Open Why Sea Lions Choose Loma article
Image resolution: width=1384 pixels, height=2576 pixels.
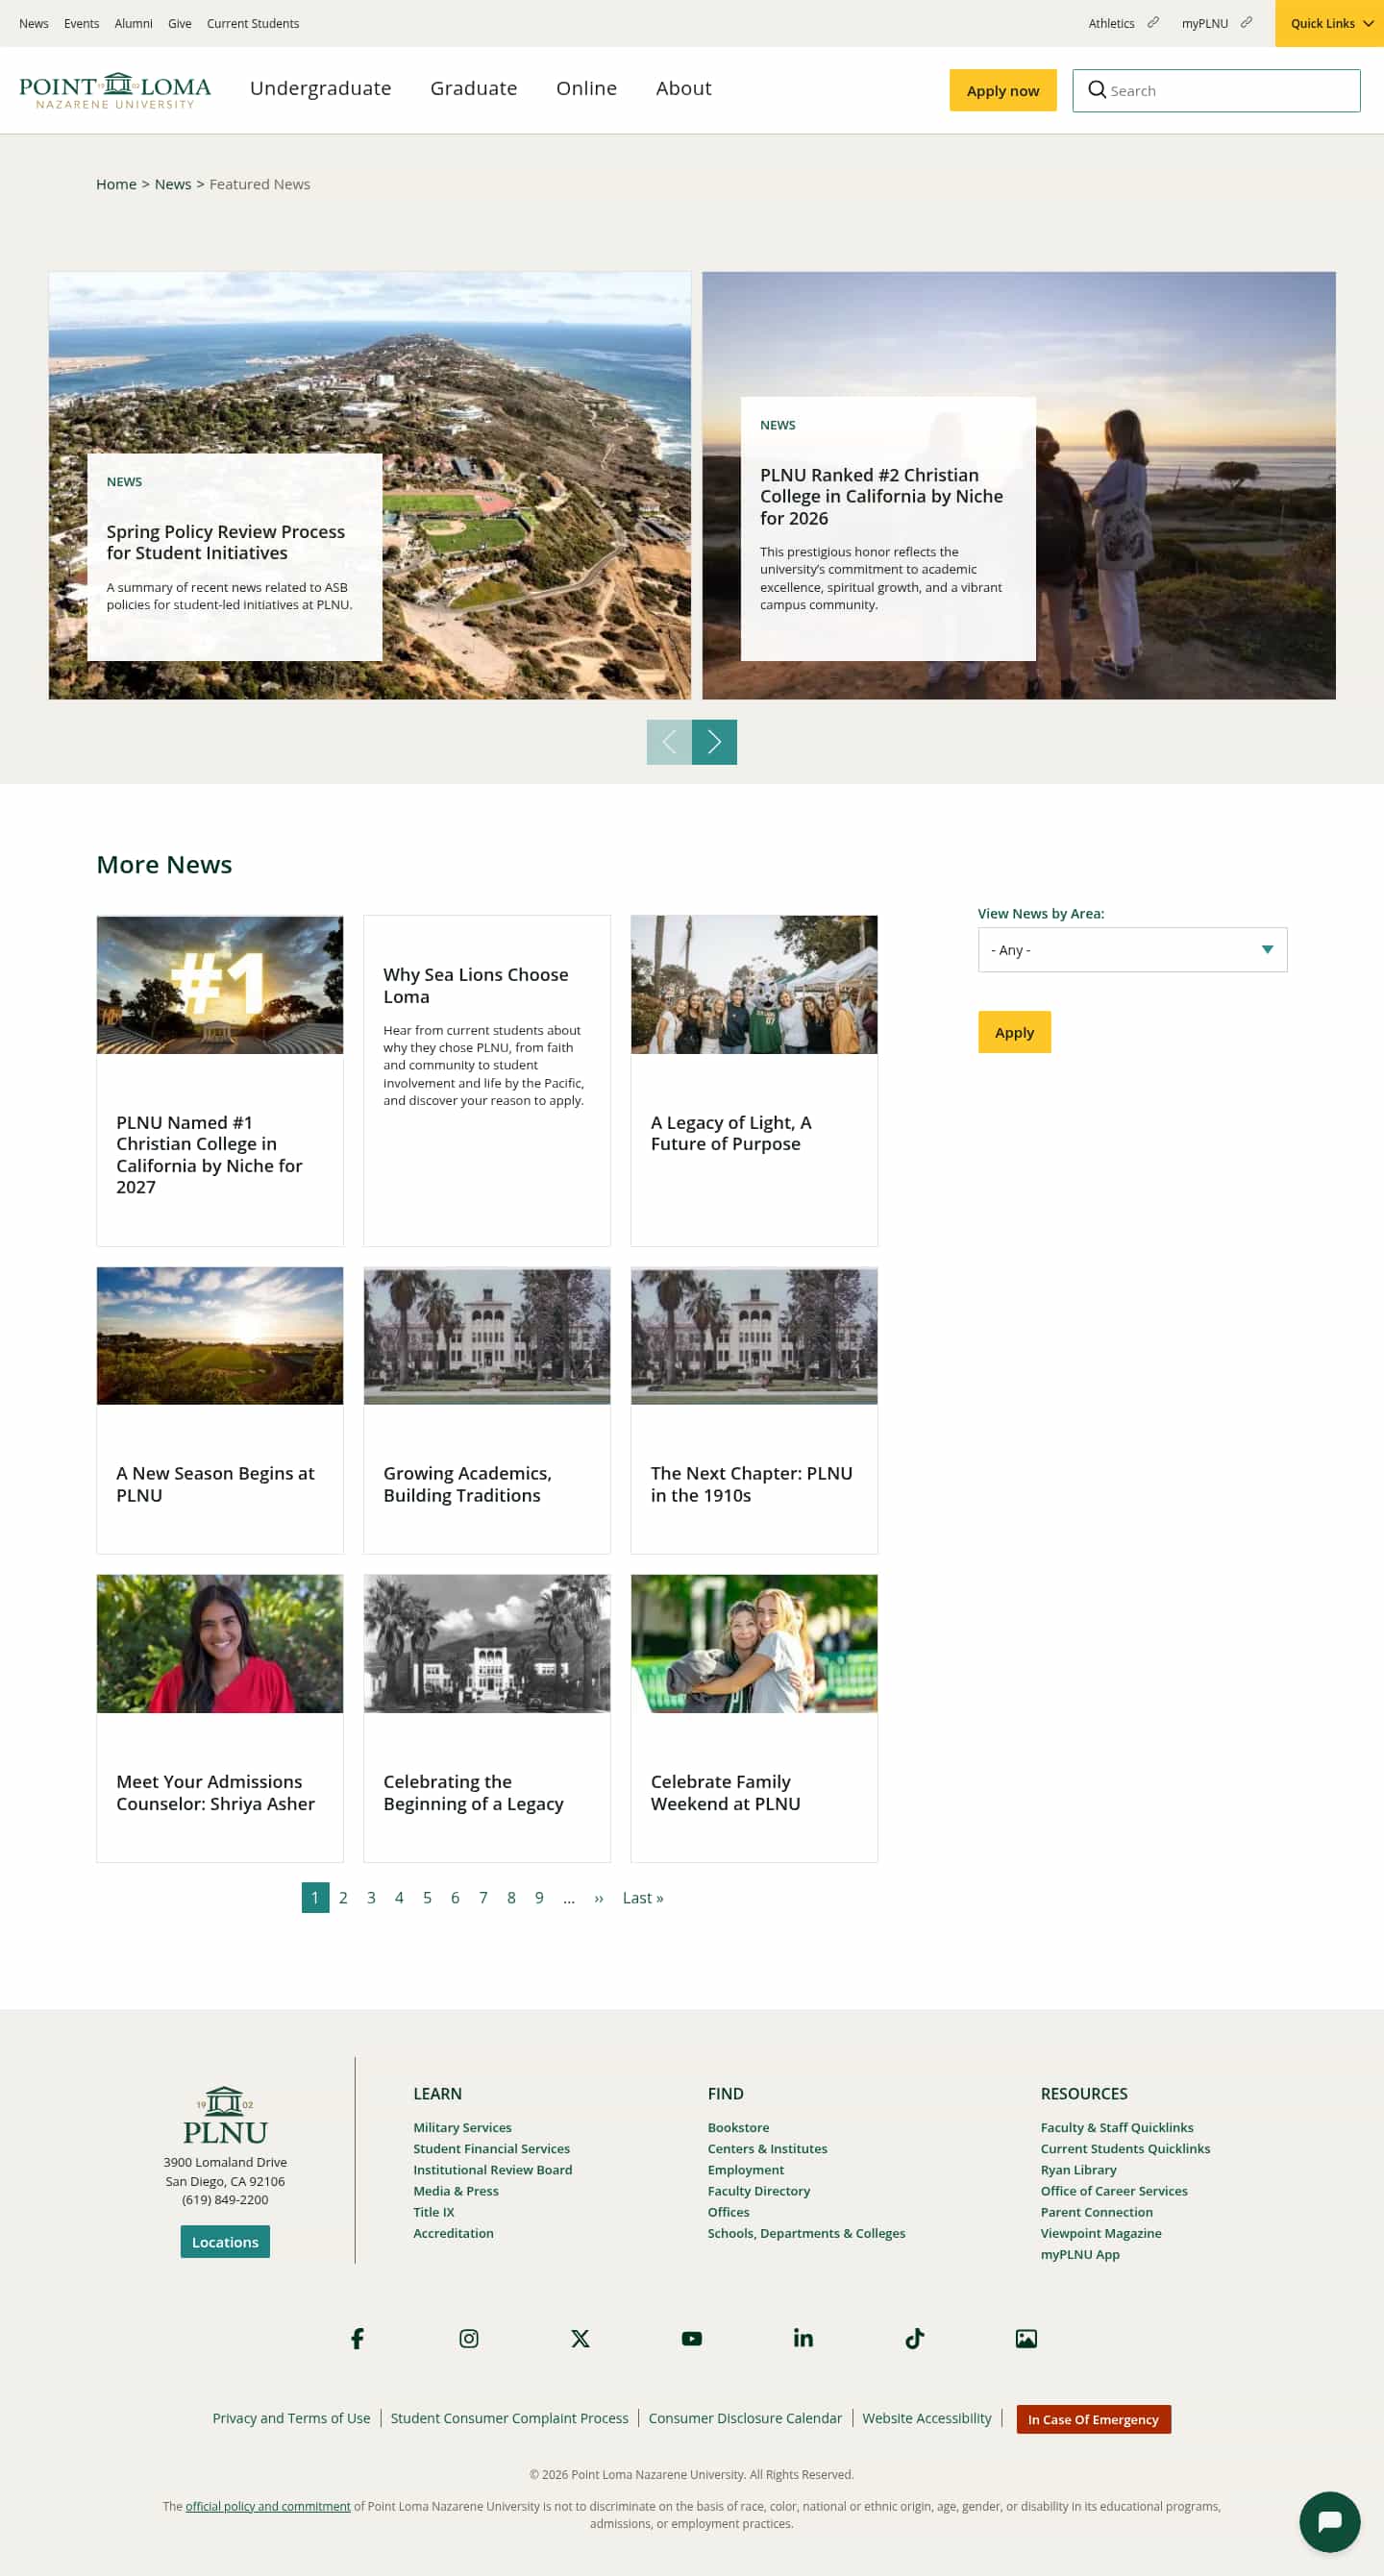click(x=476, y=985)
